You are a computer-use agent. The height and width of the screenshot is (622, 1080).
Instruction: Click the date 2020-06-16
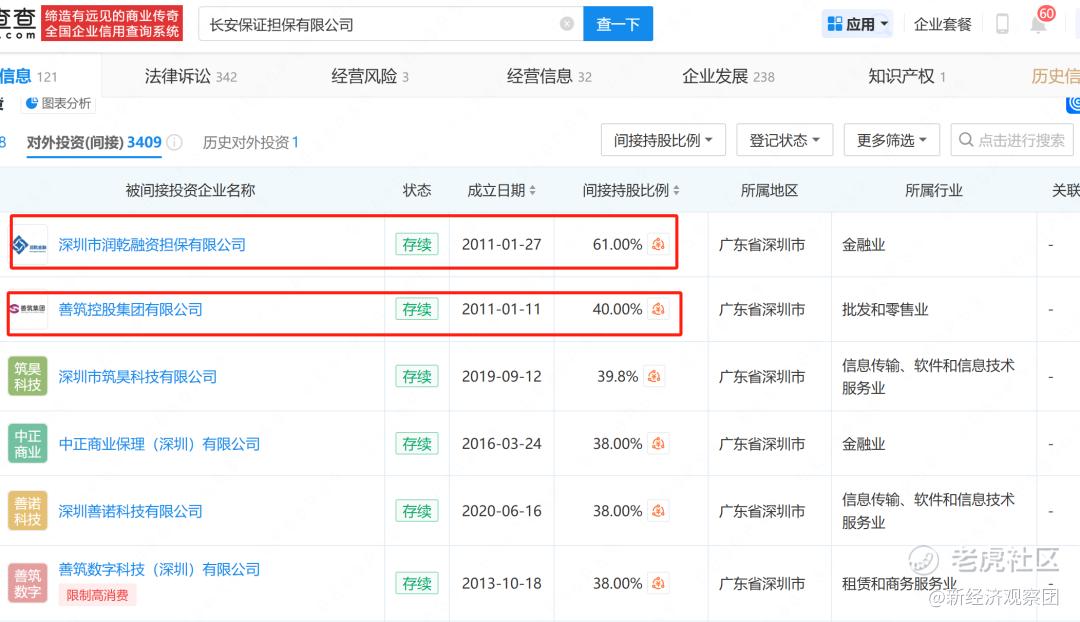click(501, 511)
